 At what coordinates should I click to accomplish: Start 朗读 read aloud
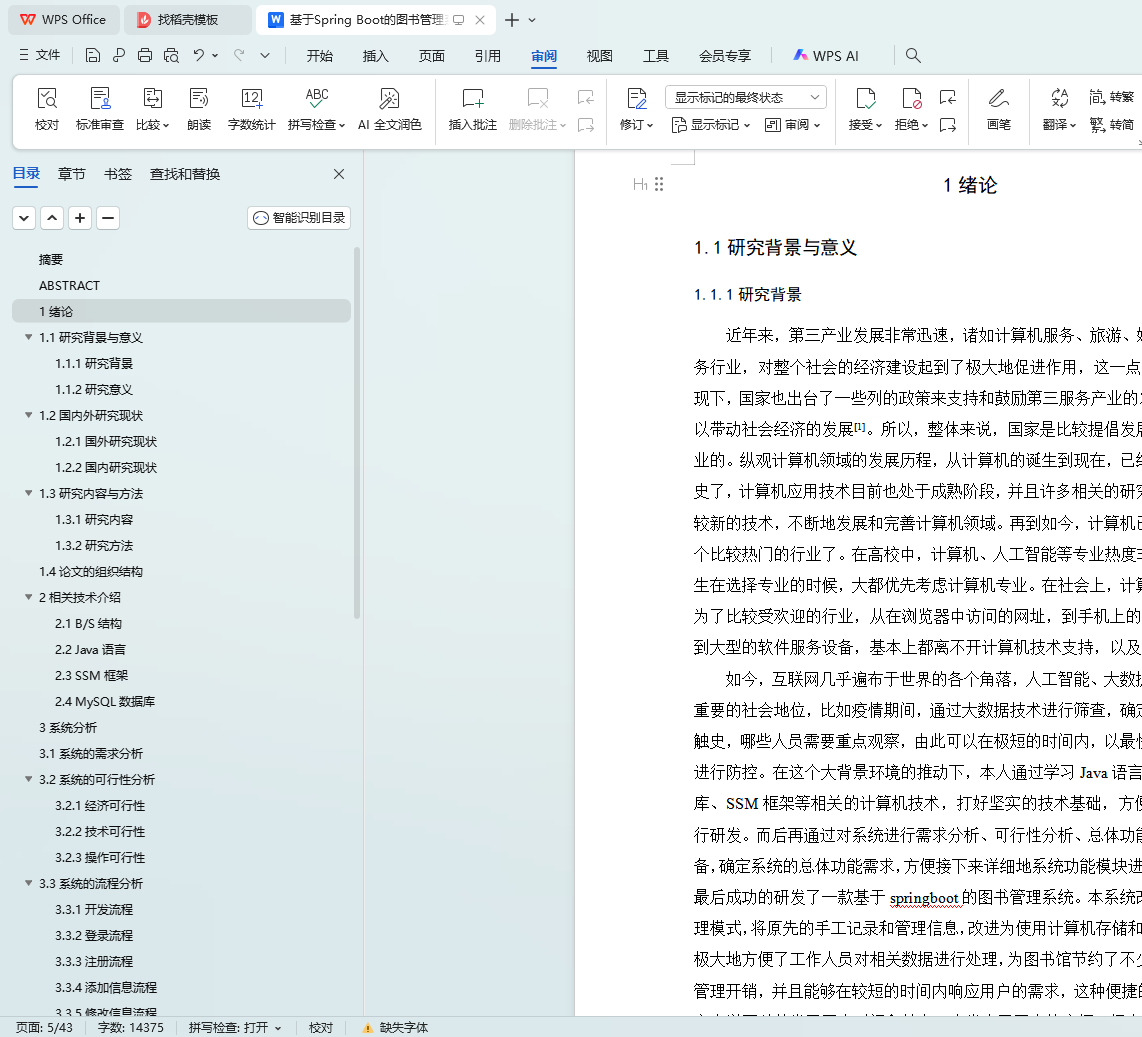(199, 109)
